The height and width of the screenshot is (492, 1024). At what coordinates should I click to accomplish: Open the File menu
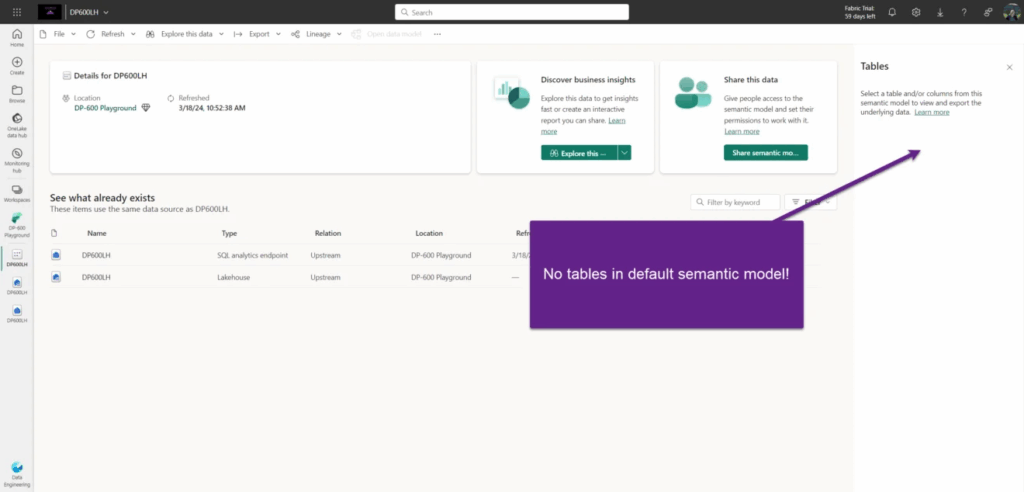tap(57, 34)
